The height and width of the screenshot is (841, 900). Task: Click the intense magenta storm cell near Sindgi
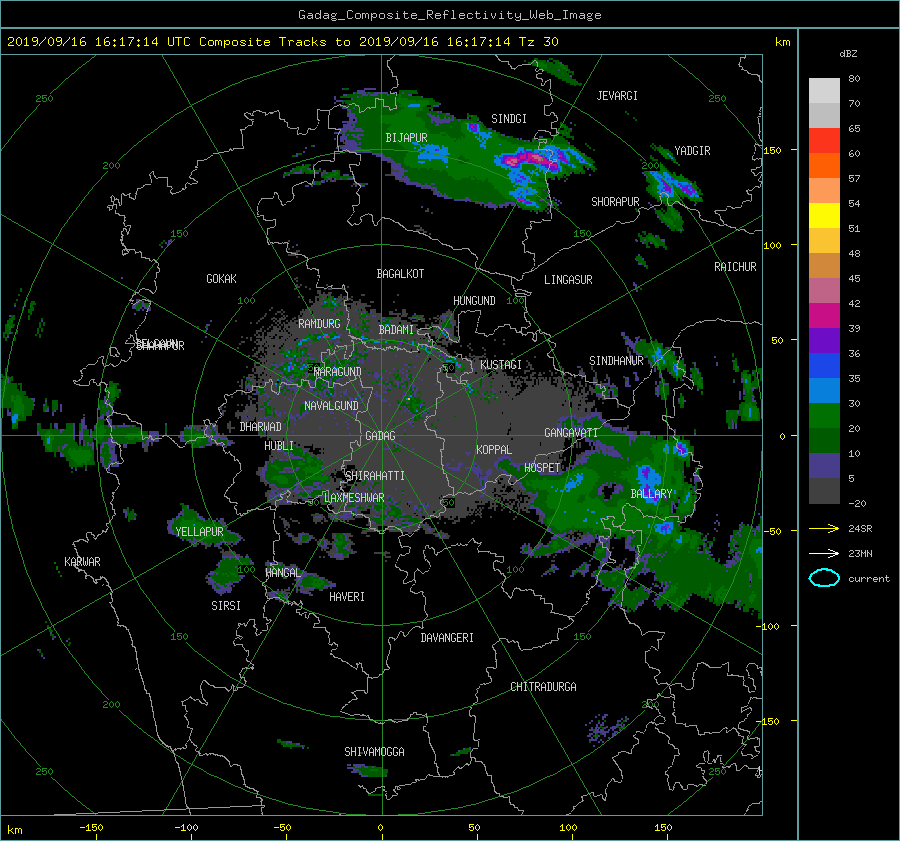pyautogui.click(x=529, y=157)
